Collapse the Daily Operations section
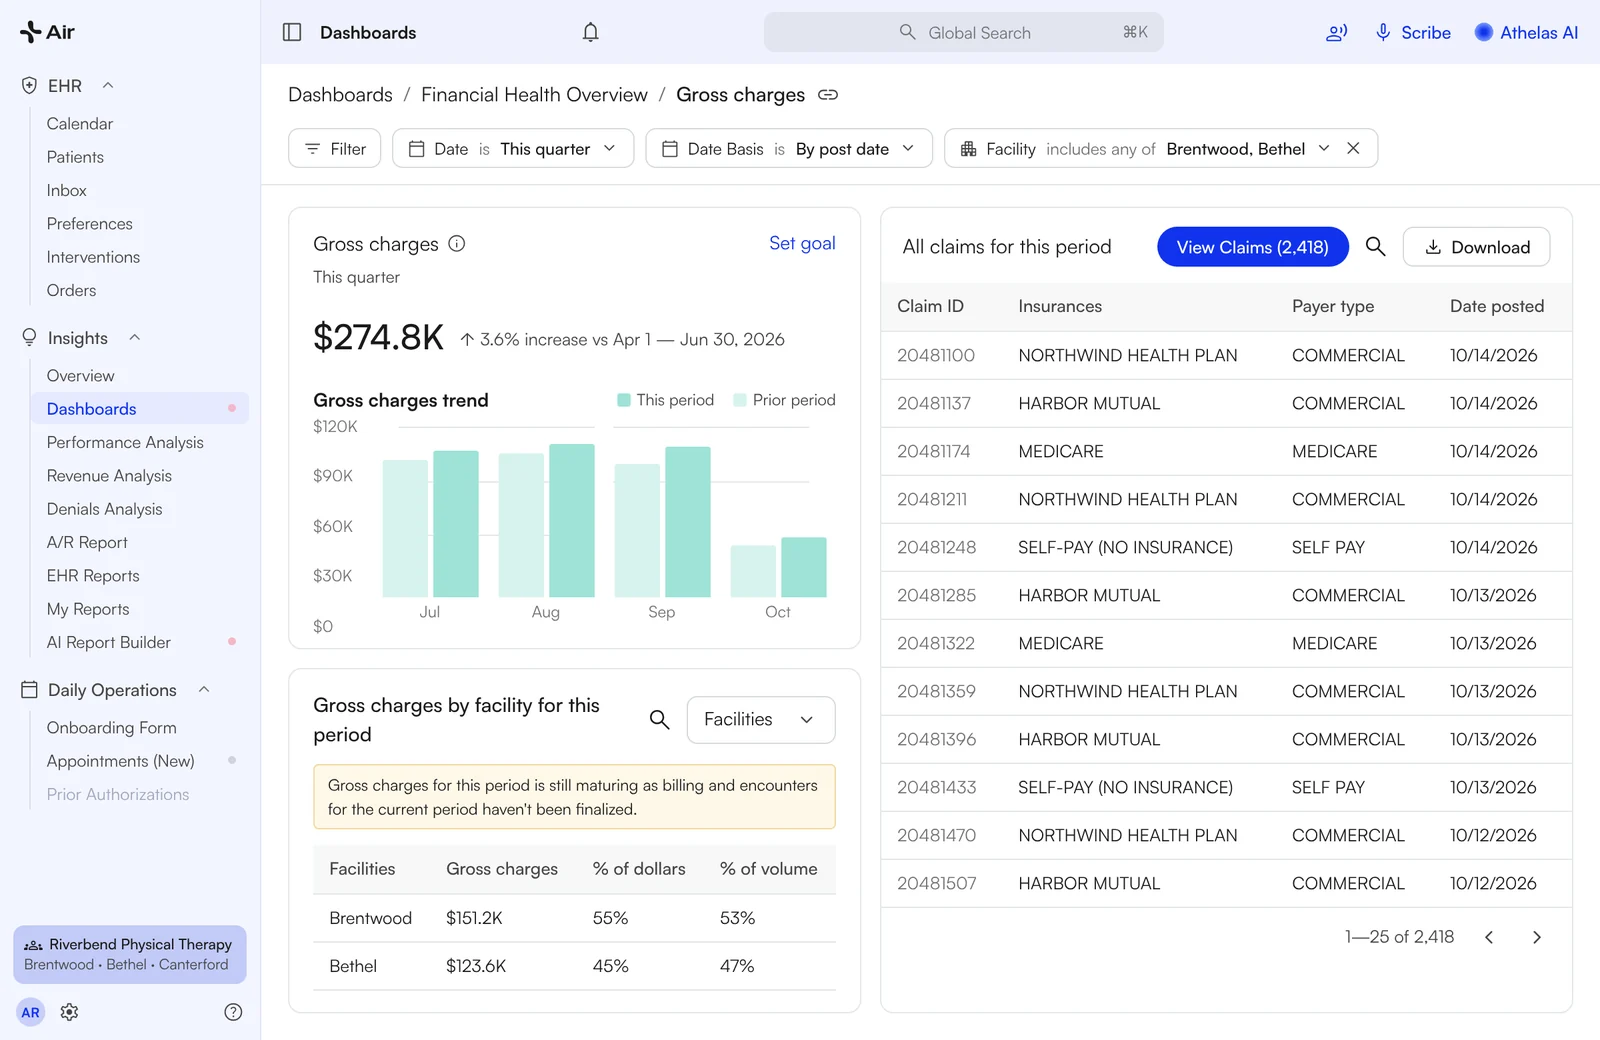 [204, 690]
